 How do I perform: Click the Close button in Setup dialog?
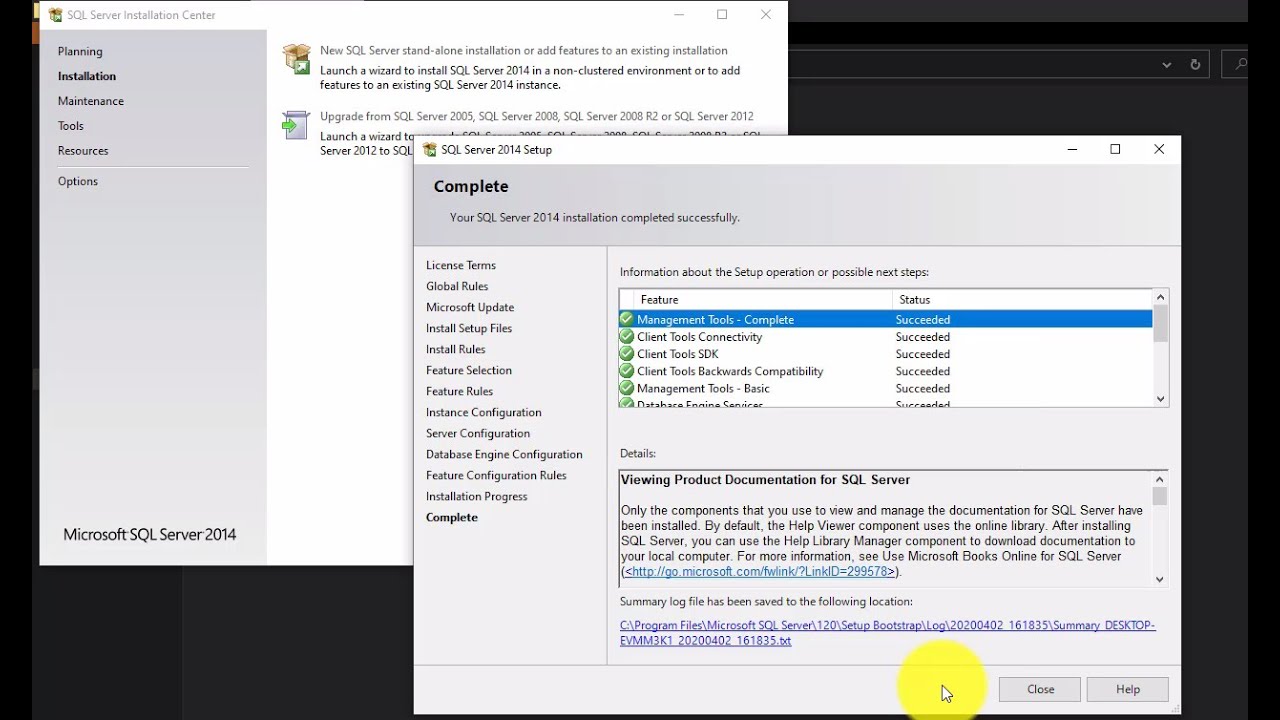click(1040, 689)
